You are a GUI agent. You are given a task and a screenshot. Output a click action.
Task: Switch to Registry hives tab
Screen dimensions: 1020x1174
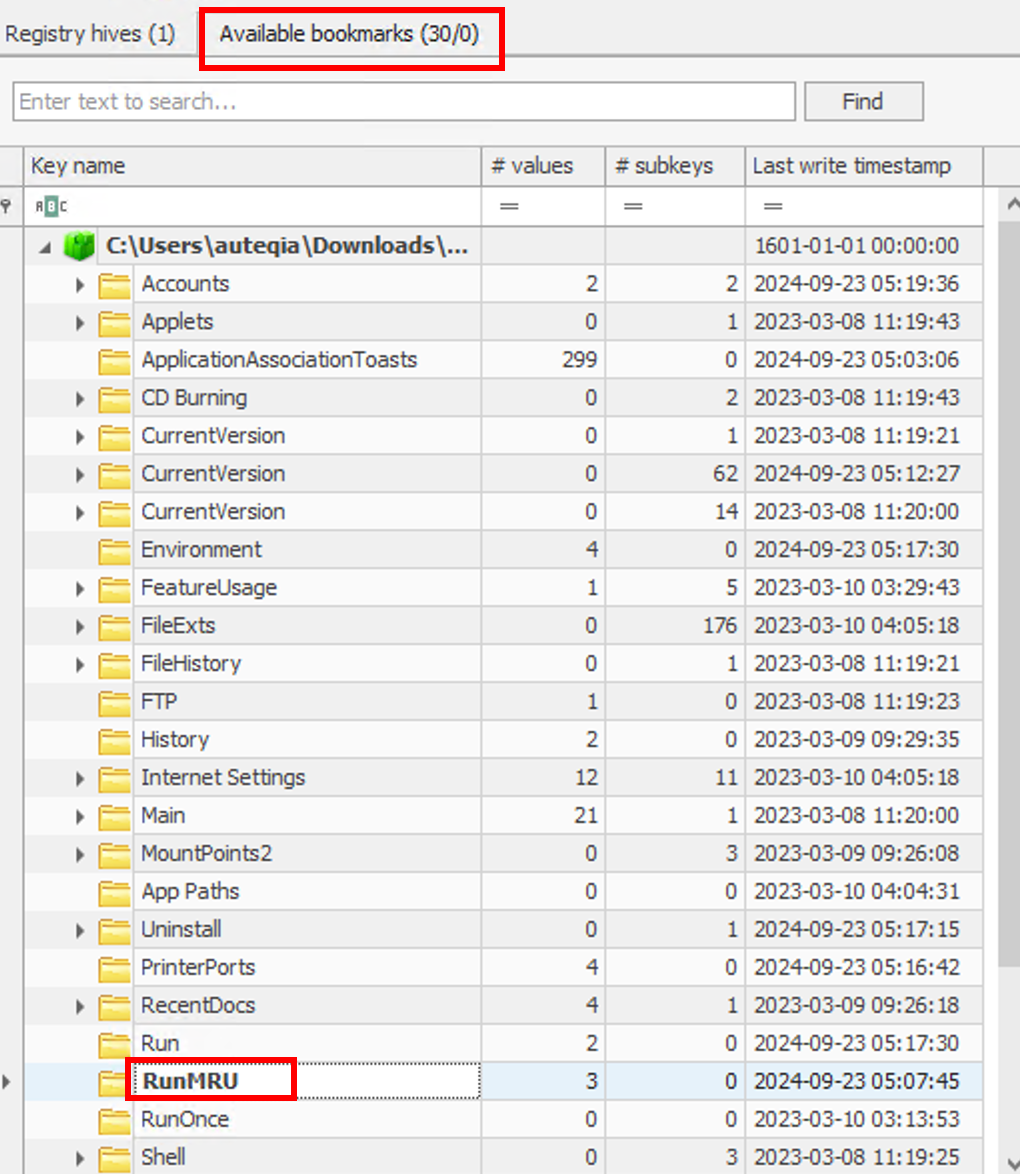[90, 34]
